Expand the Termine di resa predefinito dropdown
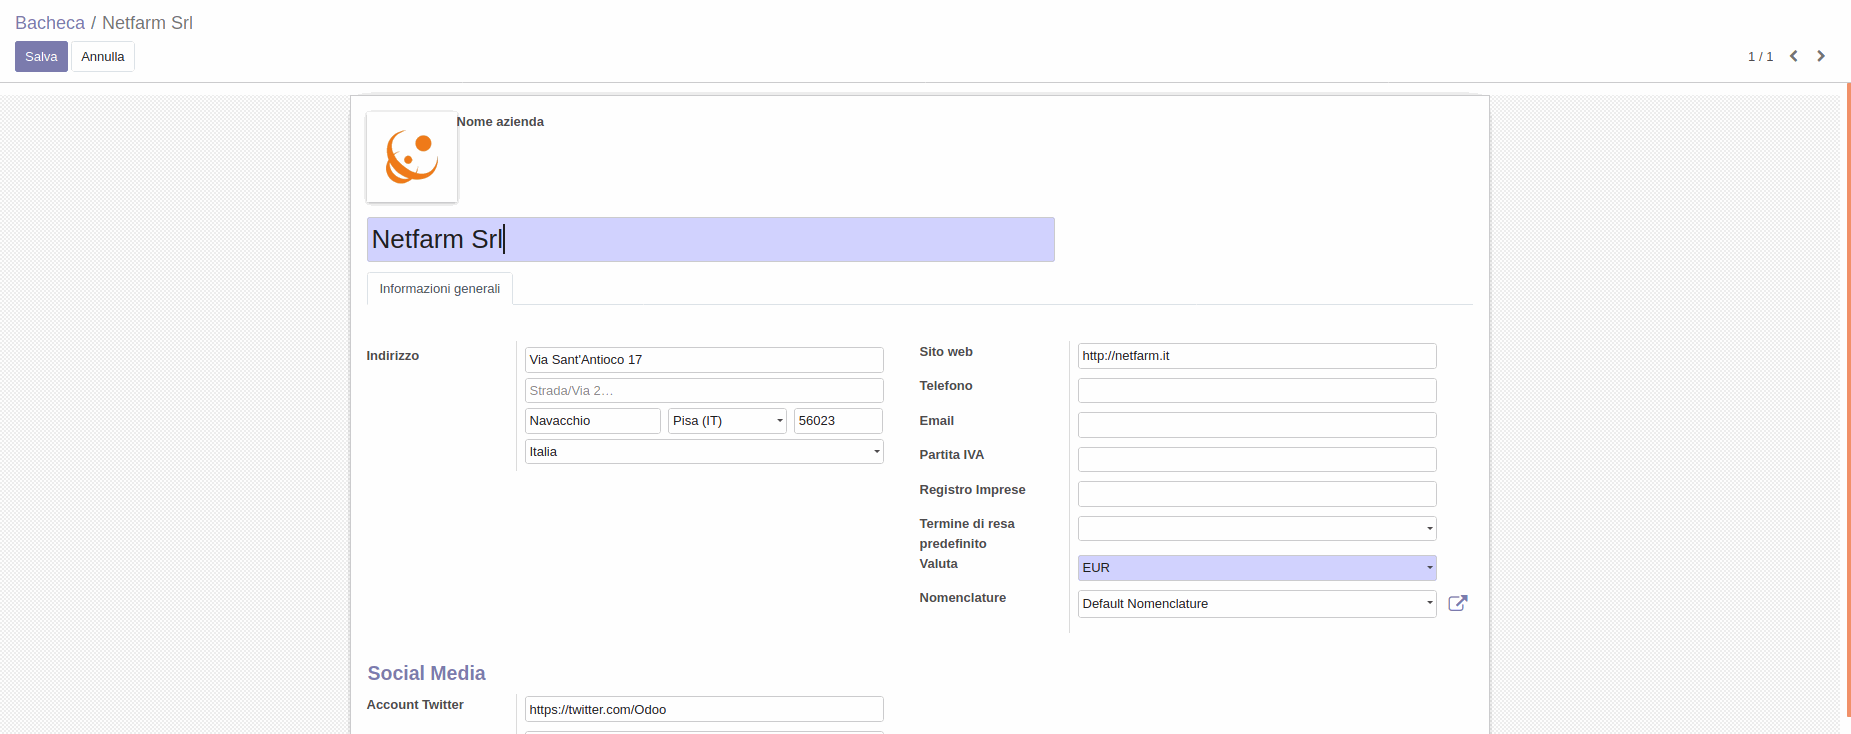The height and width of the screenshot is (734, 1851). [x=1257, y=528]
